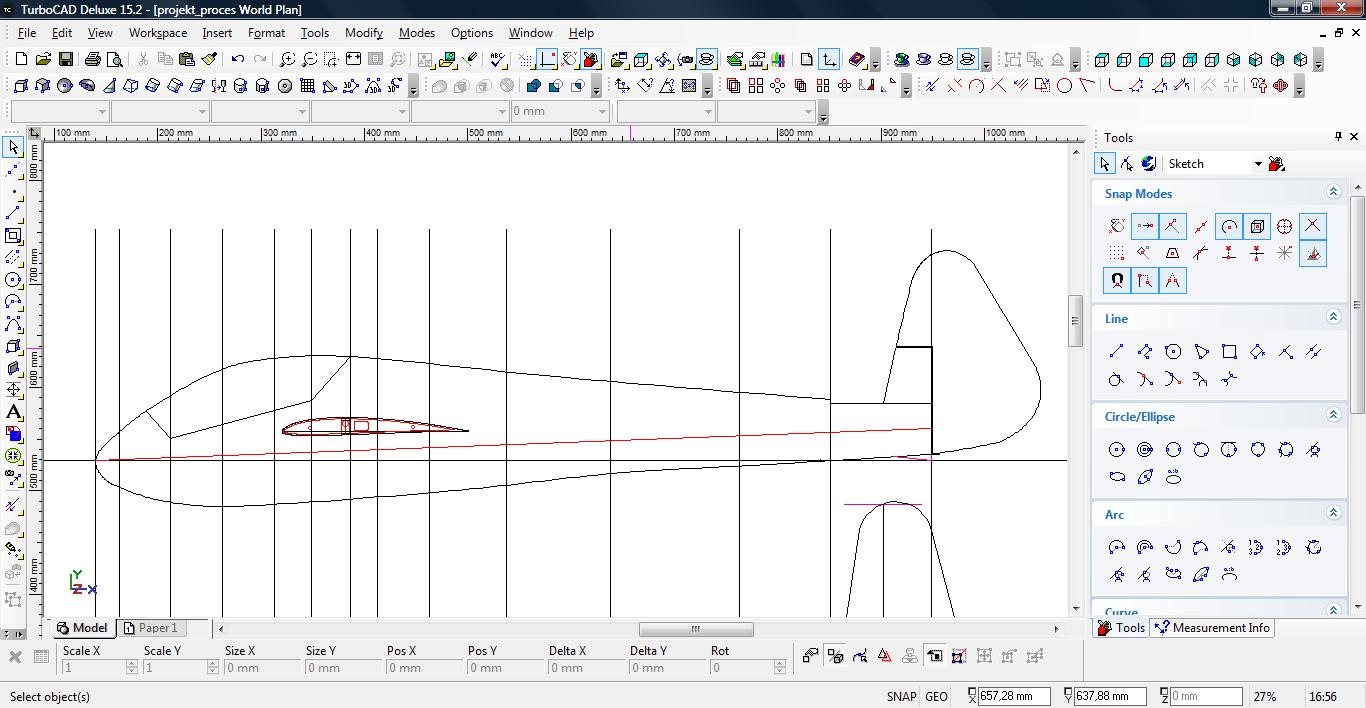Viewport: 1366px width, 708px height.
Task: Click the Undo arrow icon
Action: tap(237, 60)
